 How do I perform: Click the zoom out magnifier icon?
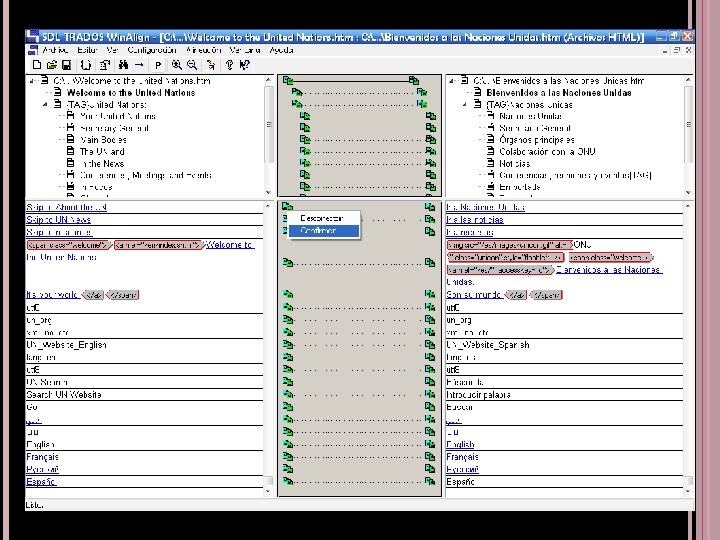tap(192, 65)
